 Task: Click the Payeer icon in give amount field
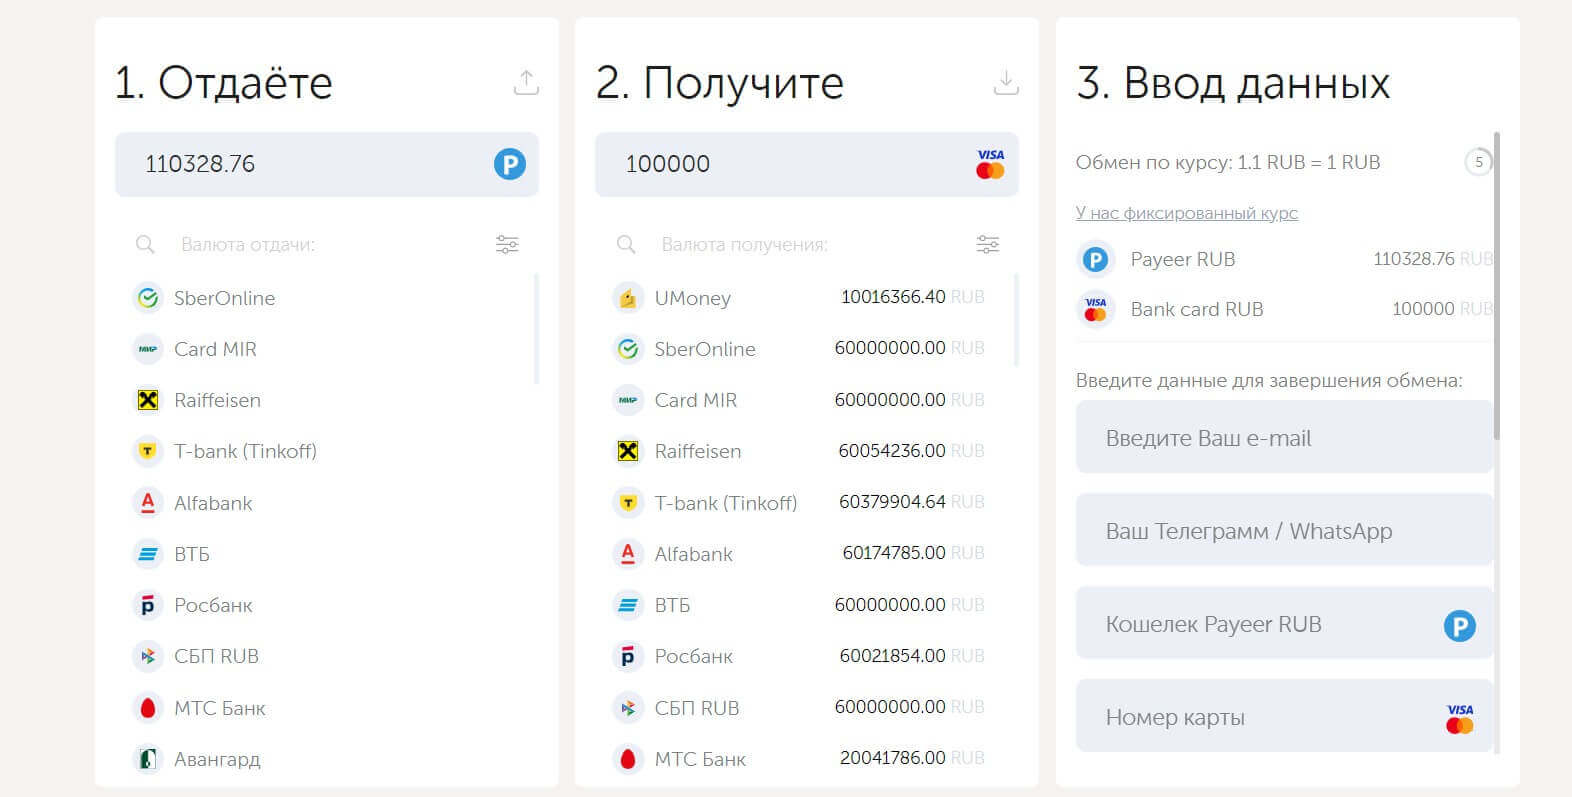click(509, 164)
